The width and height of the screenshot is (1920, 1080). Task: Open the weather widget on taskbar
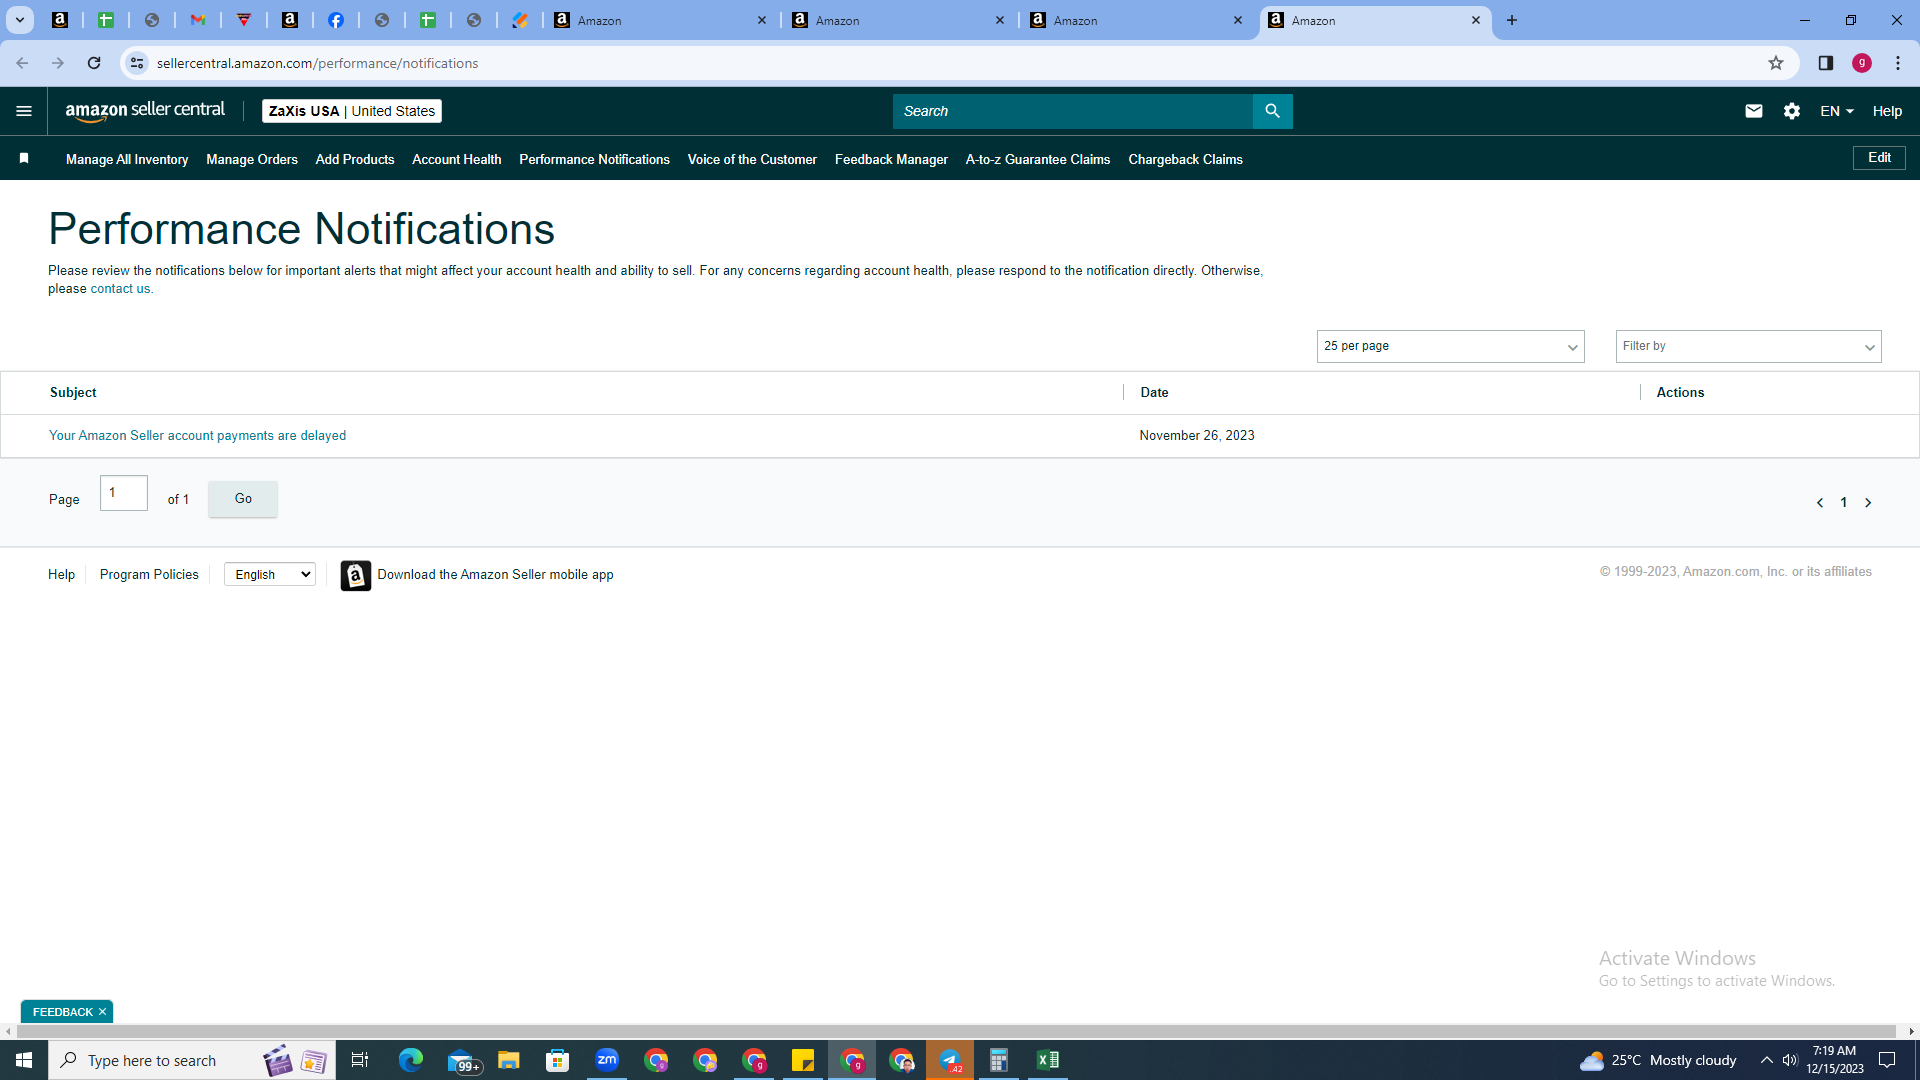(1658, 1060)
